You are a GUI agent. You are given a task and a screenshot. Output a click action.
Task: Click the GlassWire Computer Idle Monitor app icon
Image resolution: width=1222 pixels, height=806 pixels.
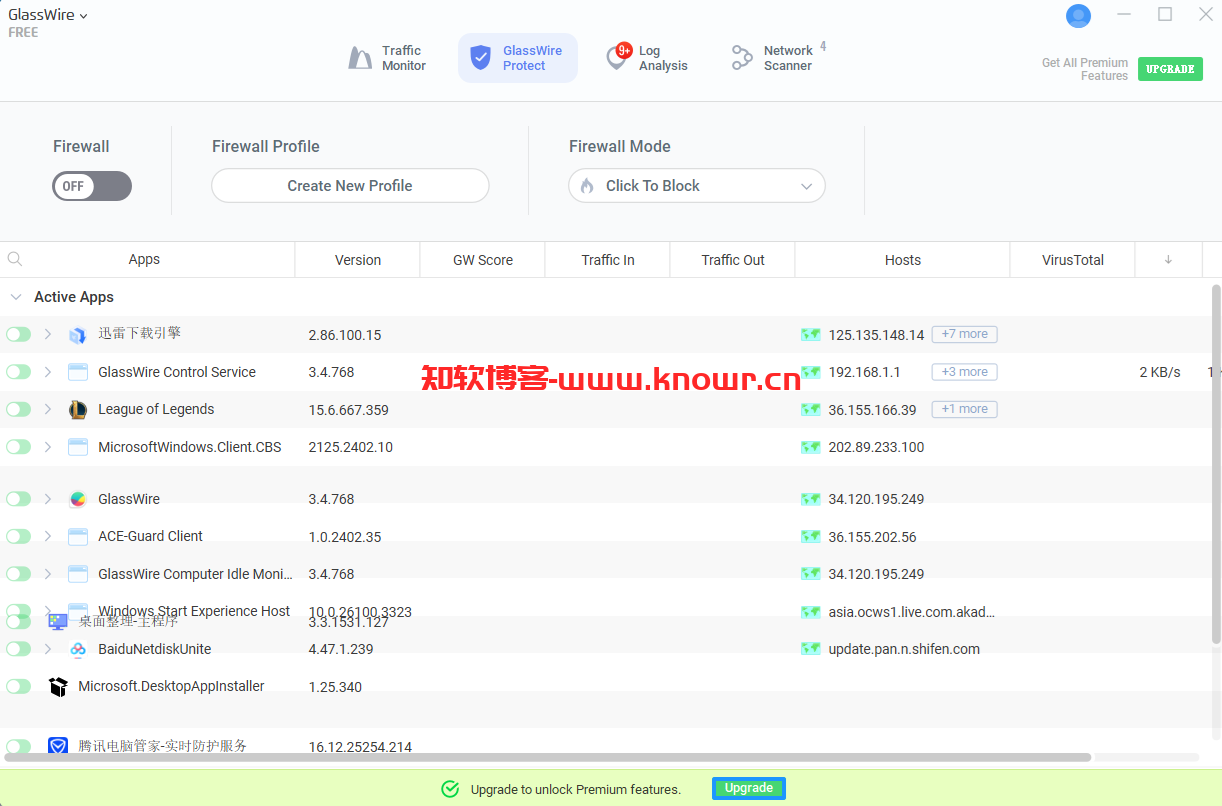click(78, 574)
